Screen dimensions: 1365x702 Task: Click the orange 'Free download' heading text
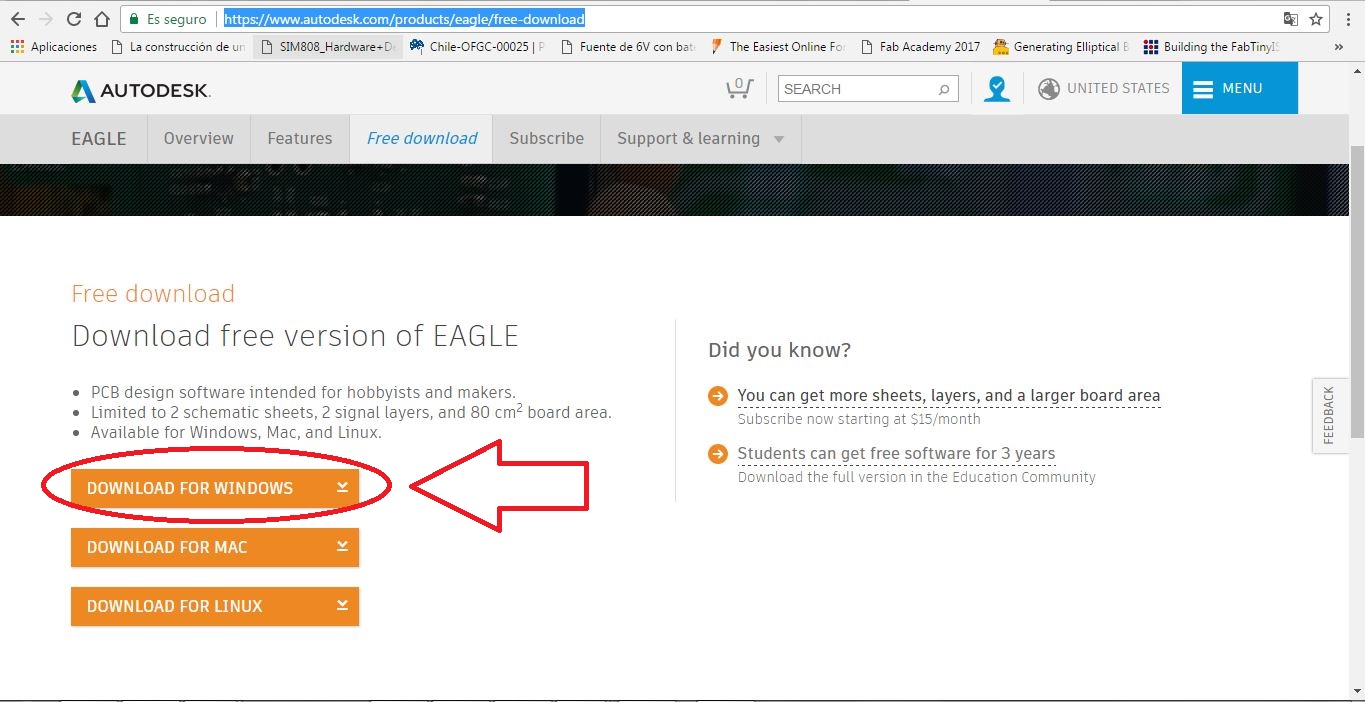153,294
